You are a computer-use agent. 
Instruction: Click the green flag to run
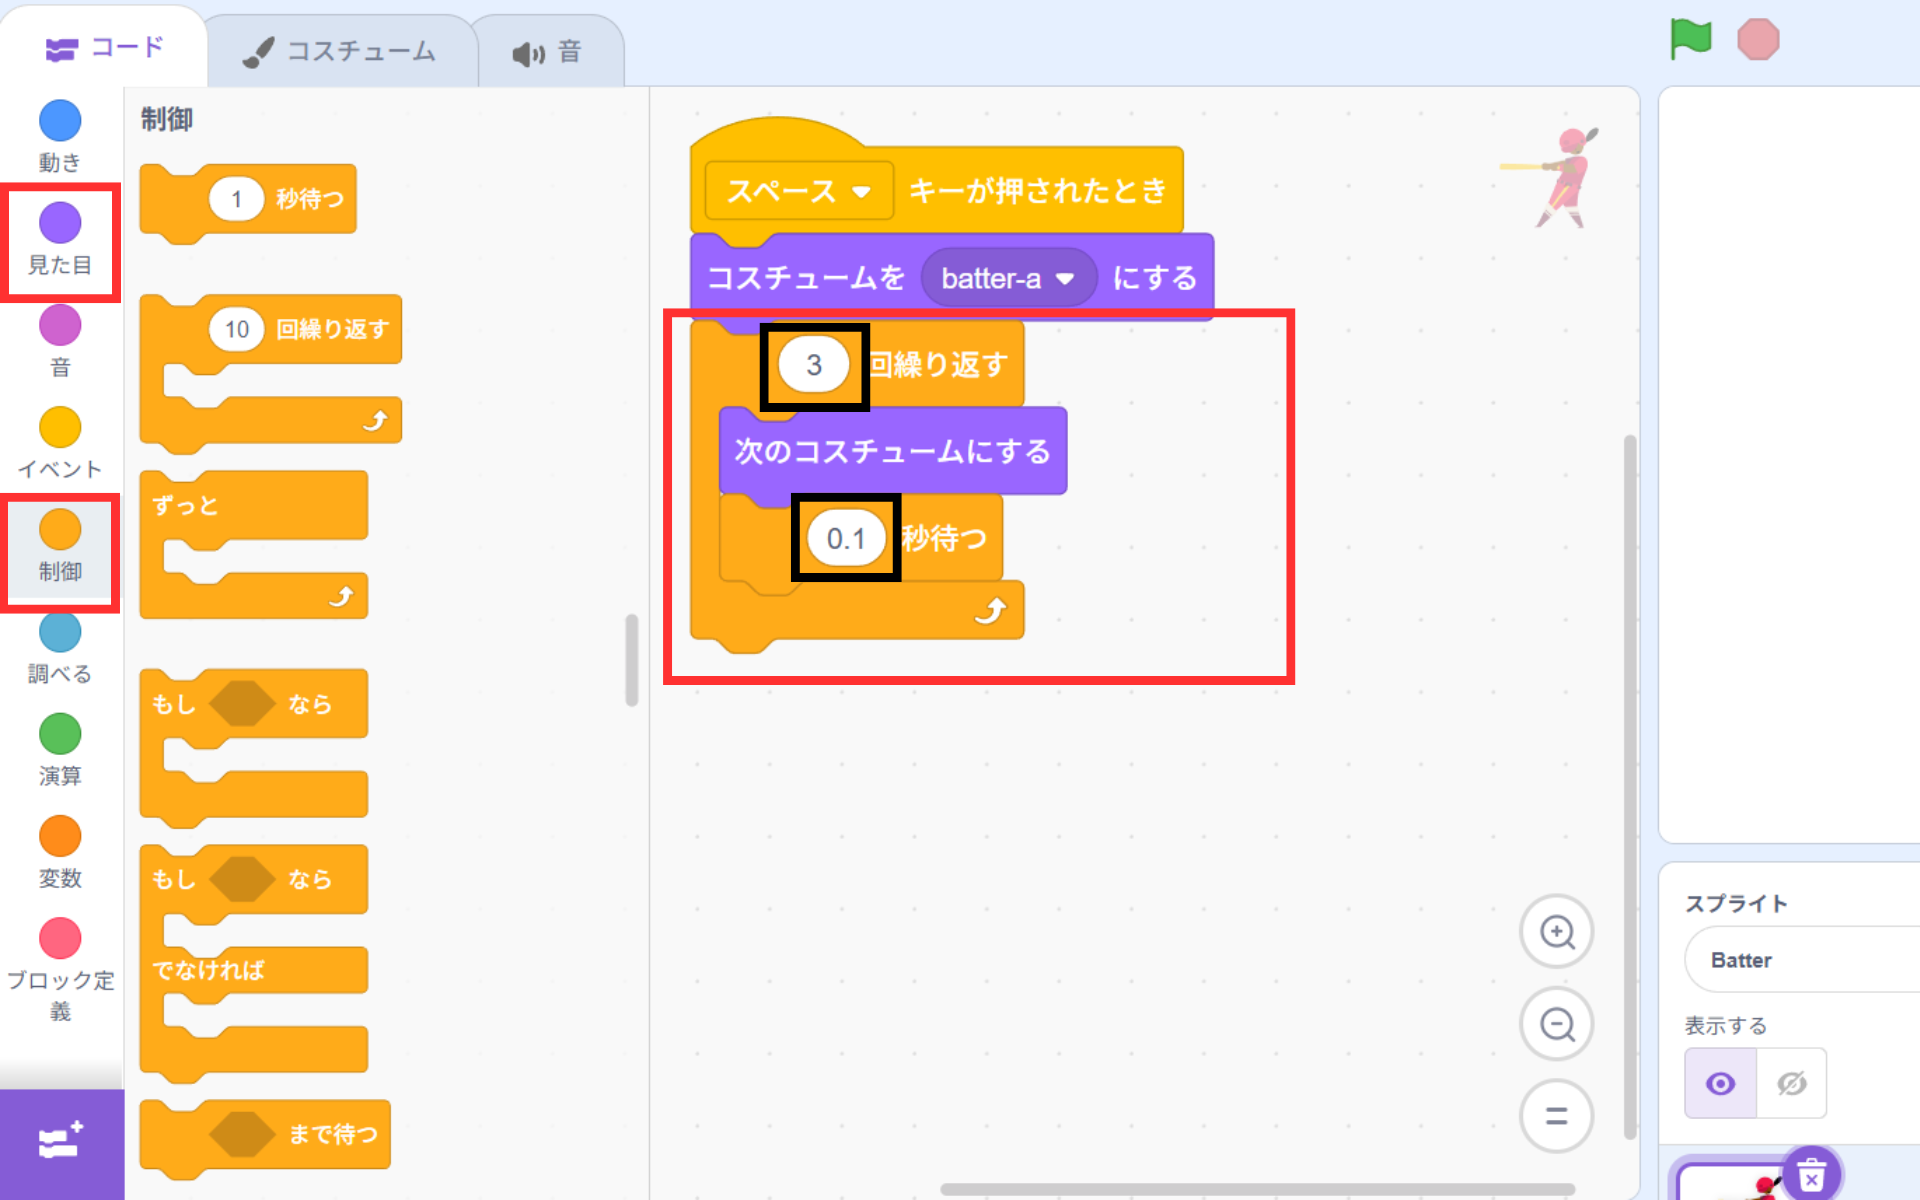click(1691, 40)
